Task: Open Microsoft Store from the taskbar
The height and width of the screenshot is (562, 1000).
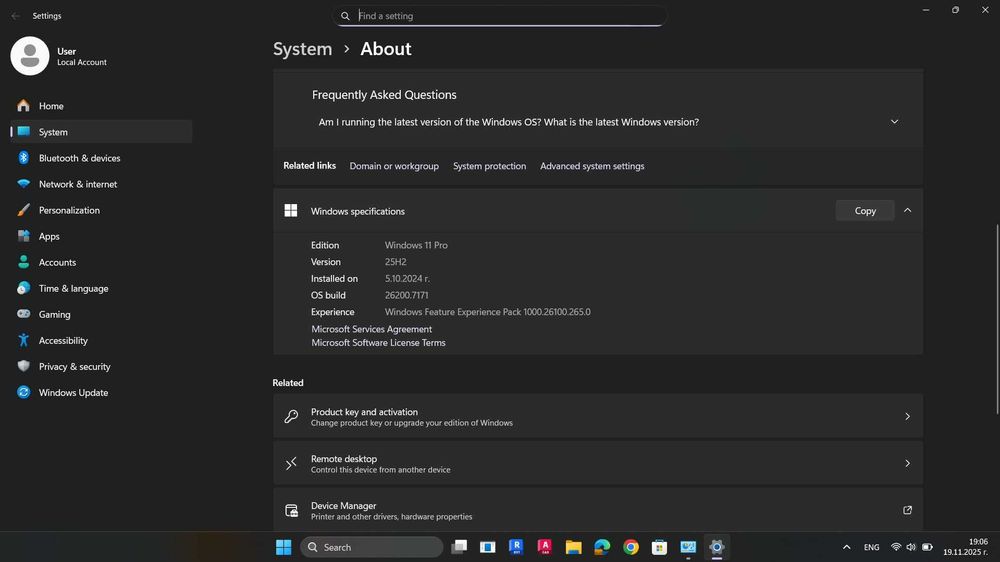Action: point(659,547)
